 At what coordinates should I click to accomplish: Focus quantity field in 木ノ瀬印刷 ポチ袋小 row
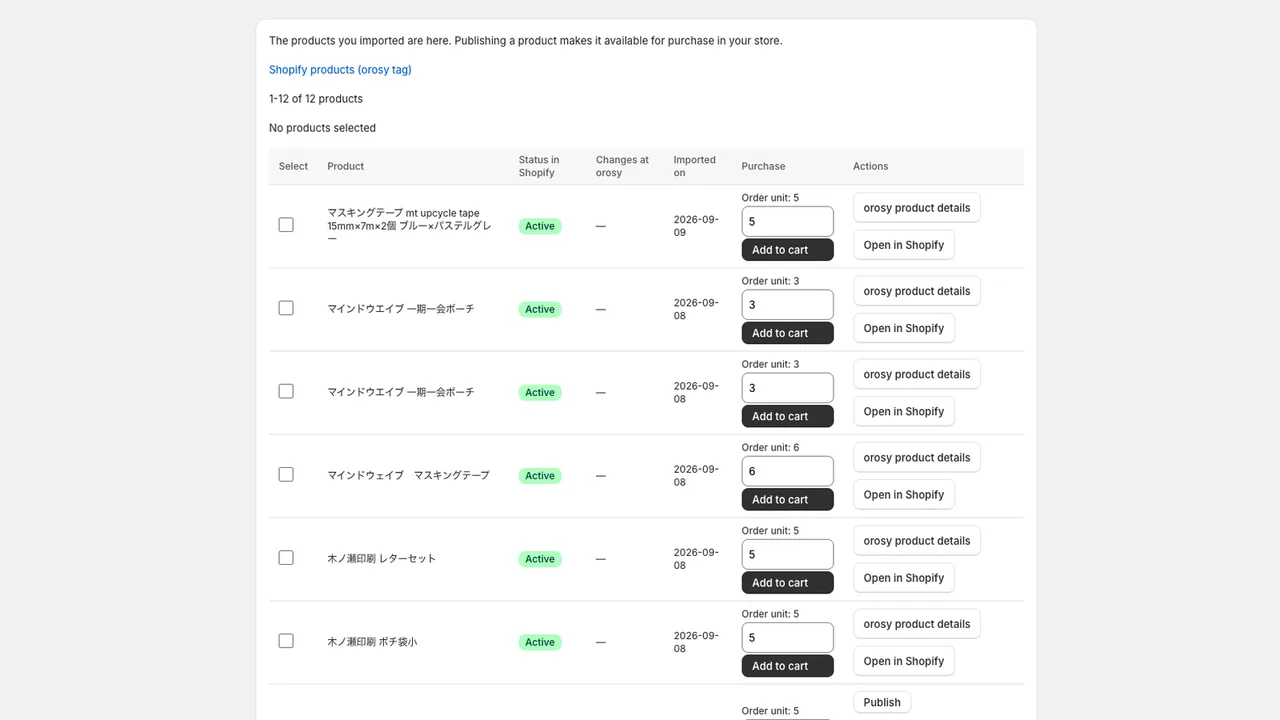click(x=787, y=638)
